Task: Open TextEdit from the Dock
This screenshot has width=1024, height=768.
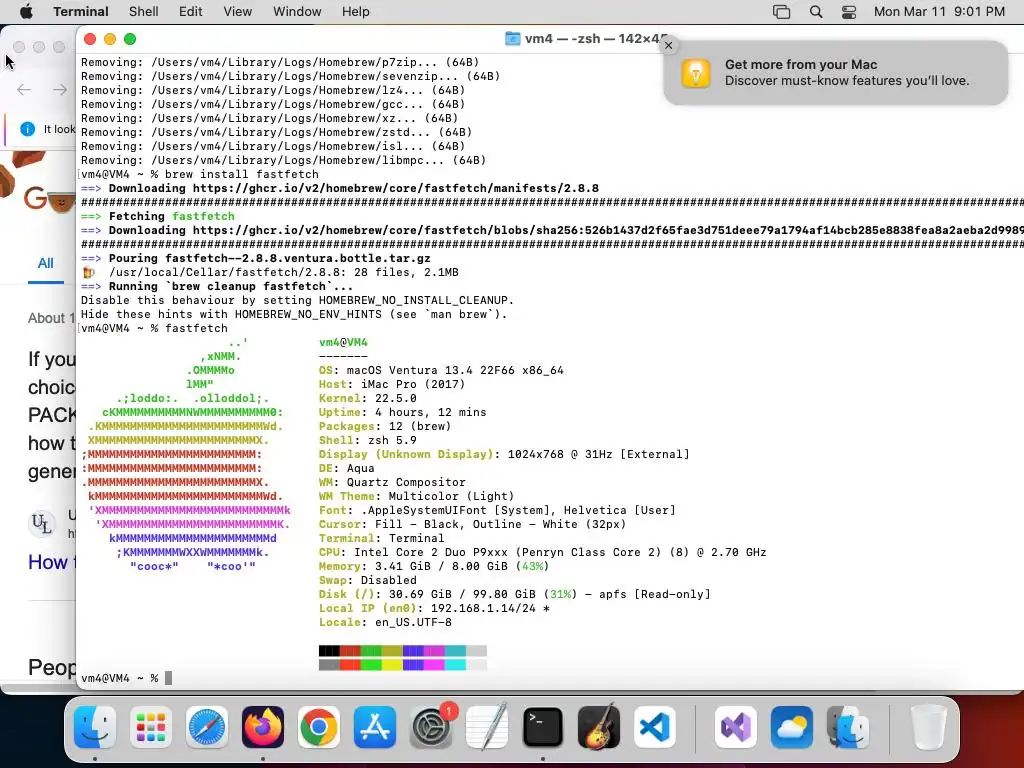Action: click(x=487, y=726)
